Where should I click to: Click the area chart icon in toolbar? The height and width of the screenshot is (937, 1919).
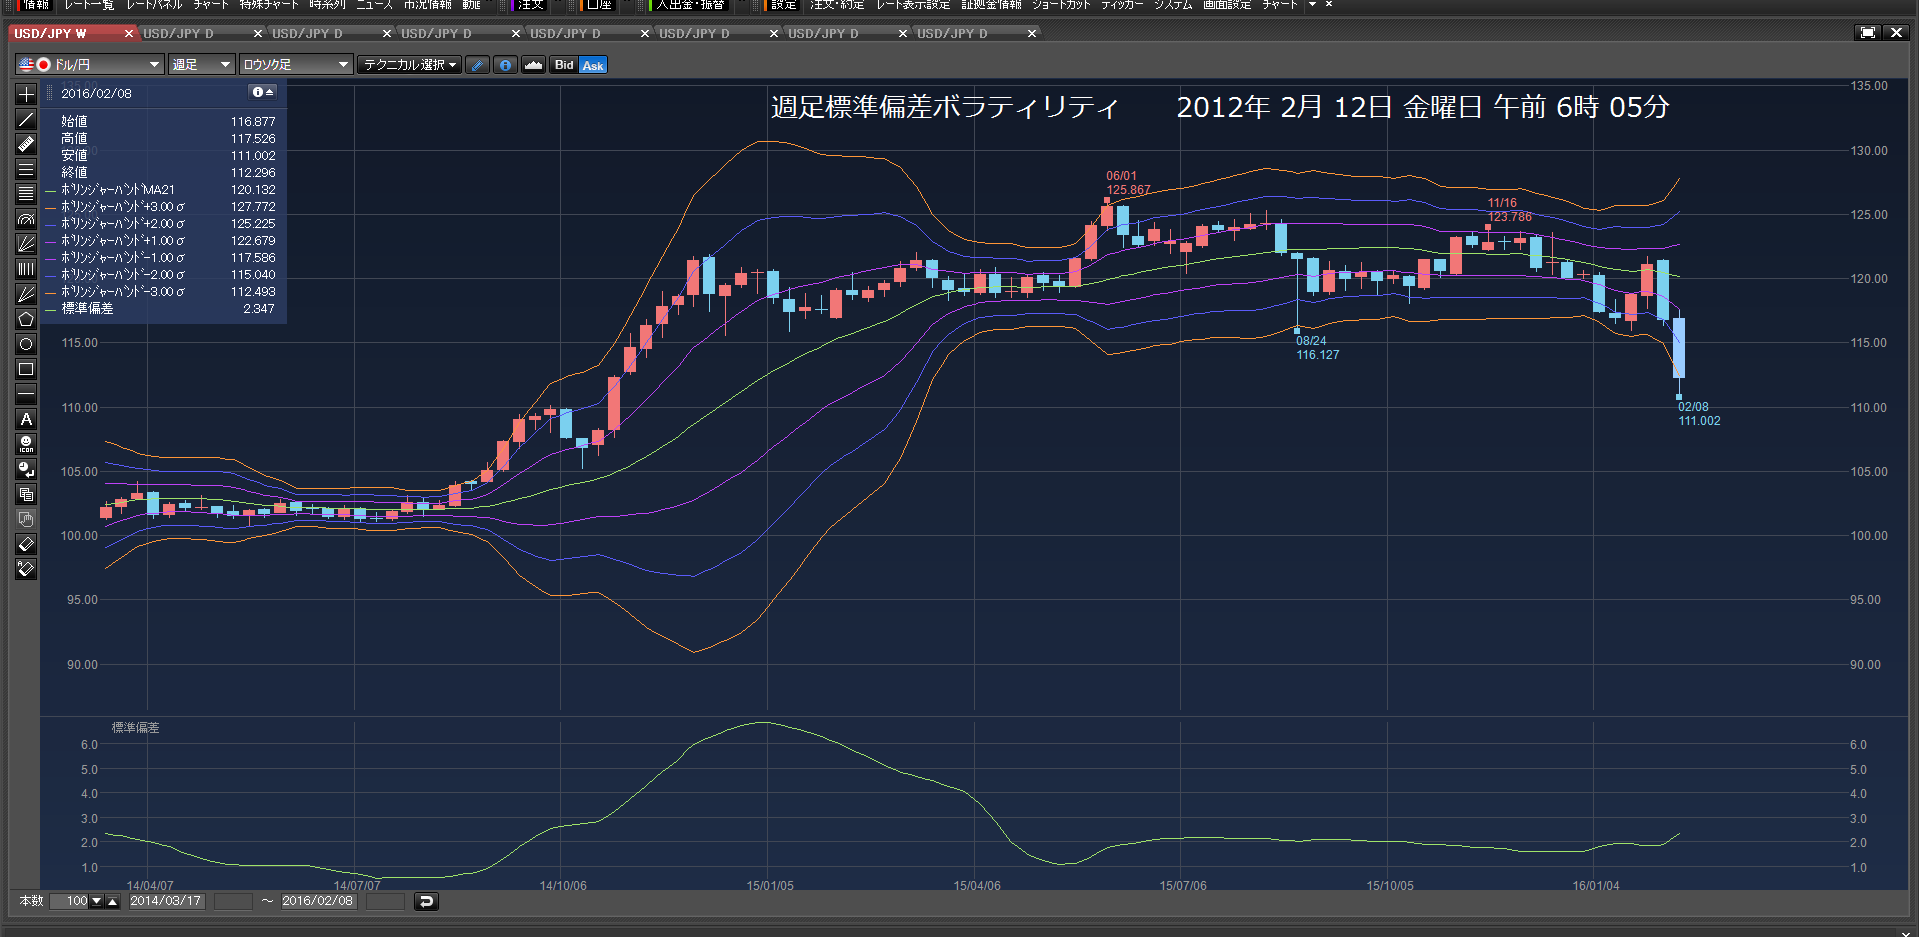tap(533, 65)
